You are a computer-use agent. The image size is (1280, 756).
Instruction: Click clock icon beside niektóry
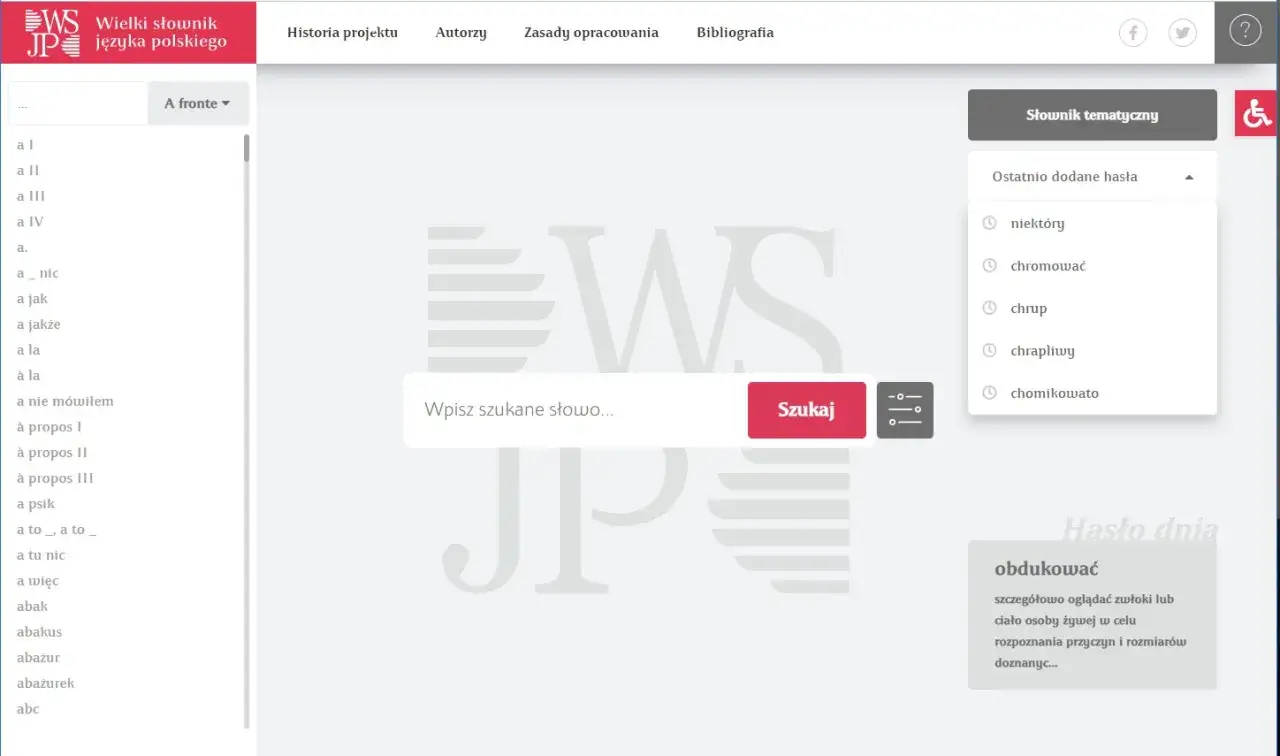(990, 223)
